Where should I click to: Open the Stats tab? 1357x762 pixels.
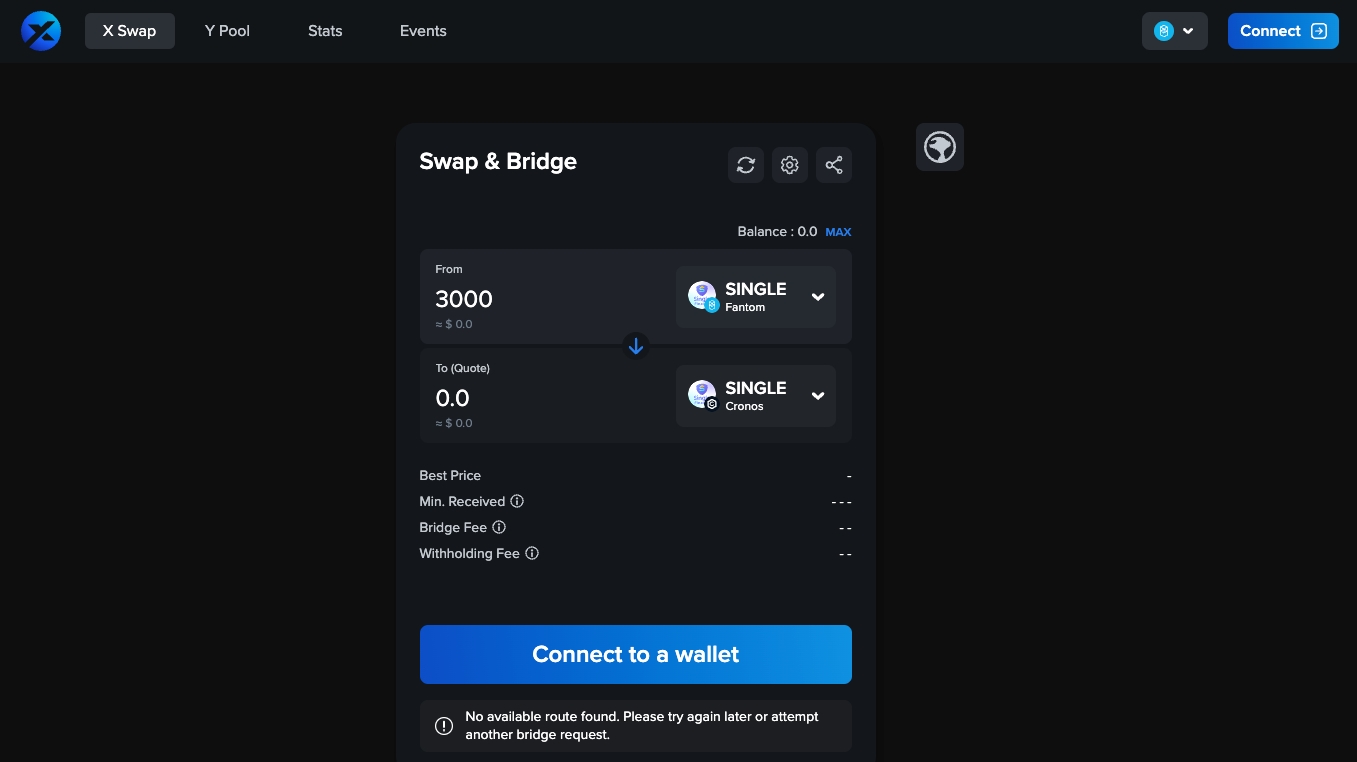click(x=325, y=31)
